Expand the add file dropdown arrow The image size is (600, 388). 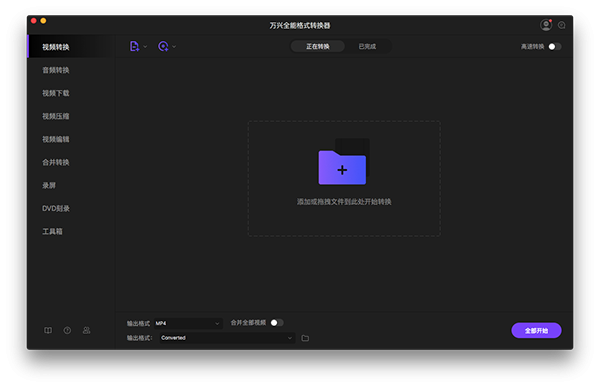coord(145,47)
